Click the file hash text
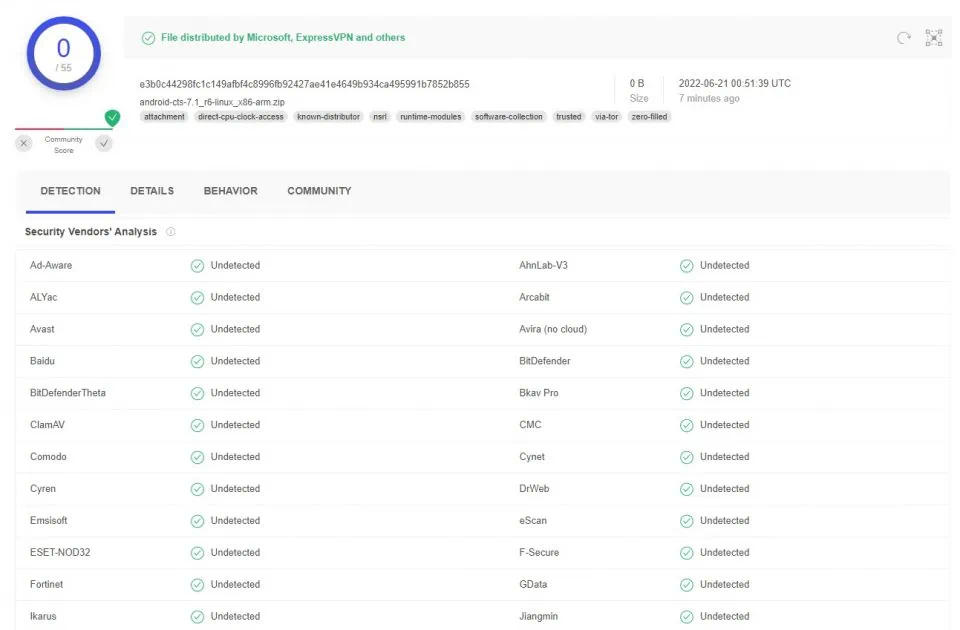 click(304, 84)
